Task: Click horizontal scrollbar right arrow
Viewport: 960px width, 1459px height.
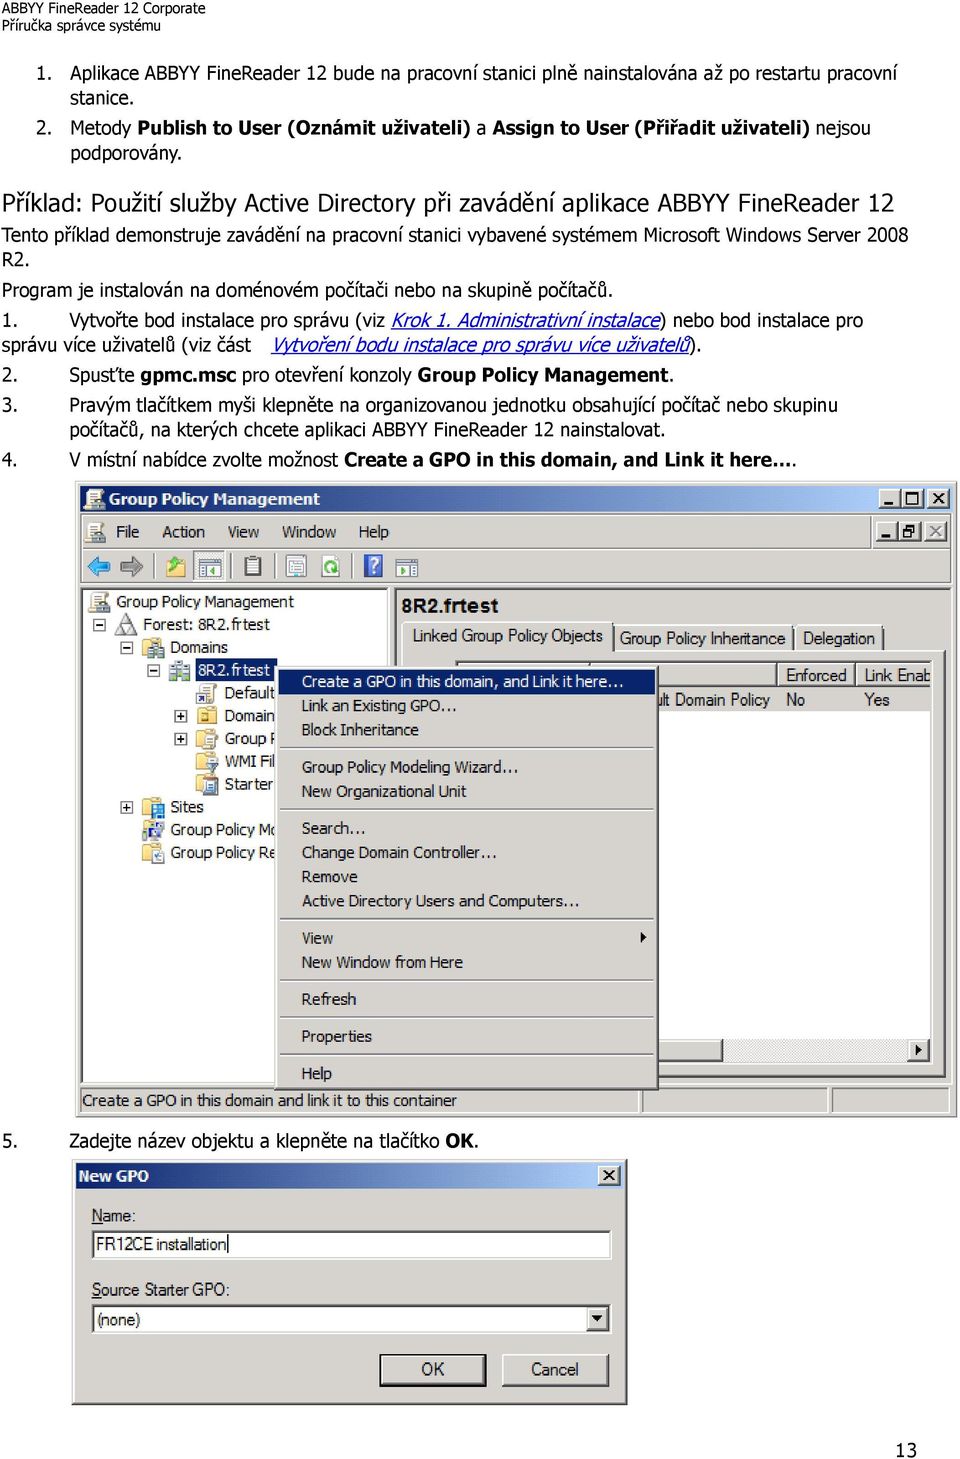Action: click(919, 1050)
